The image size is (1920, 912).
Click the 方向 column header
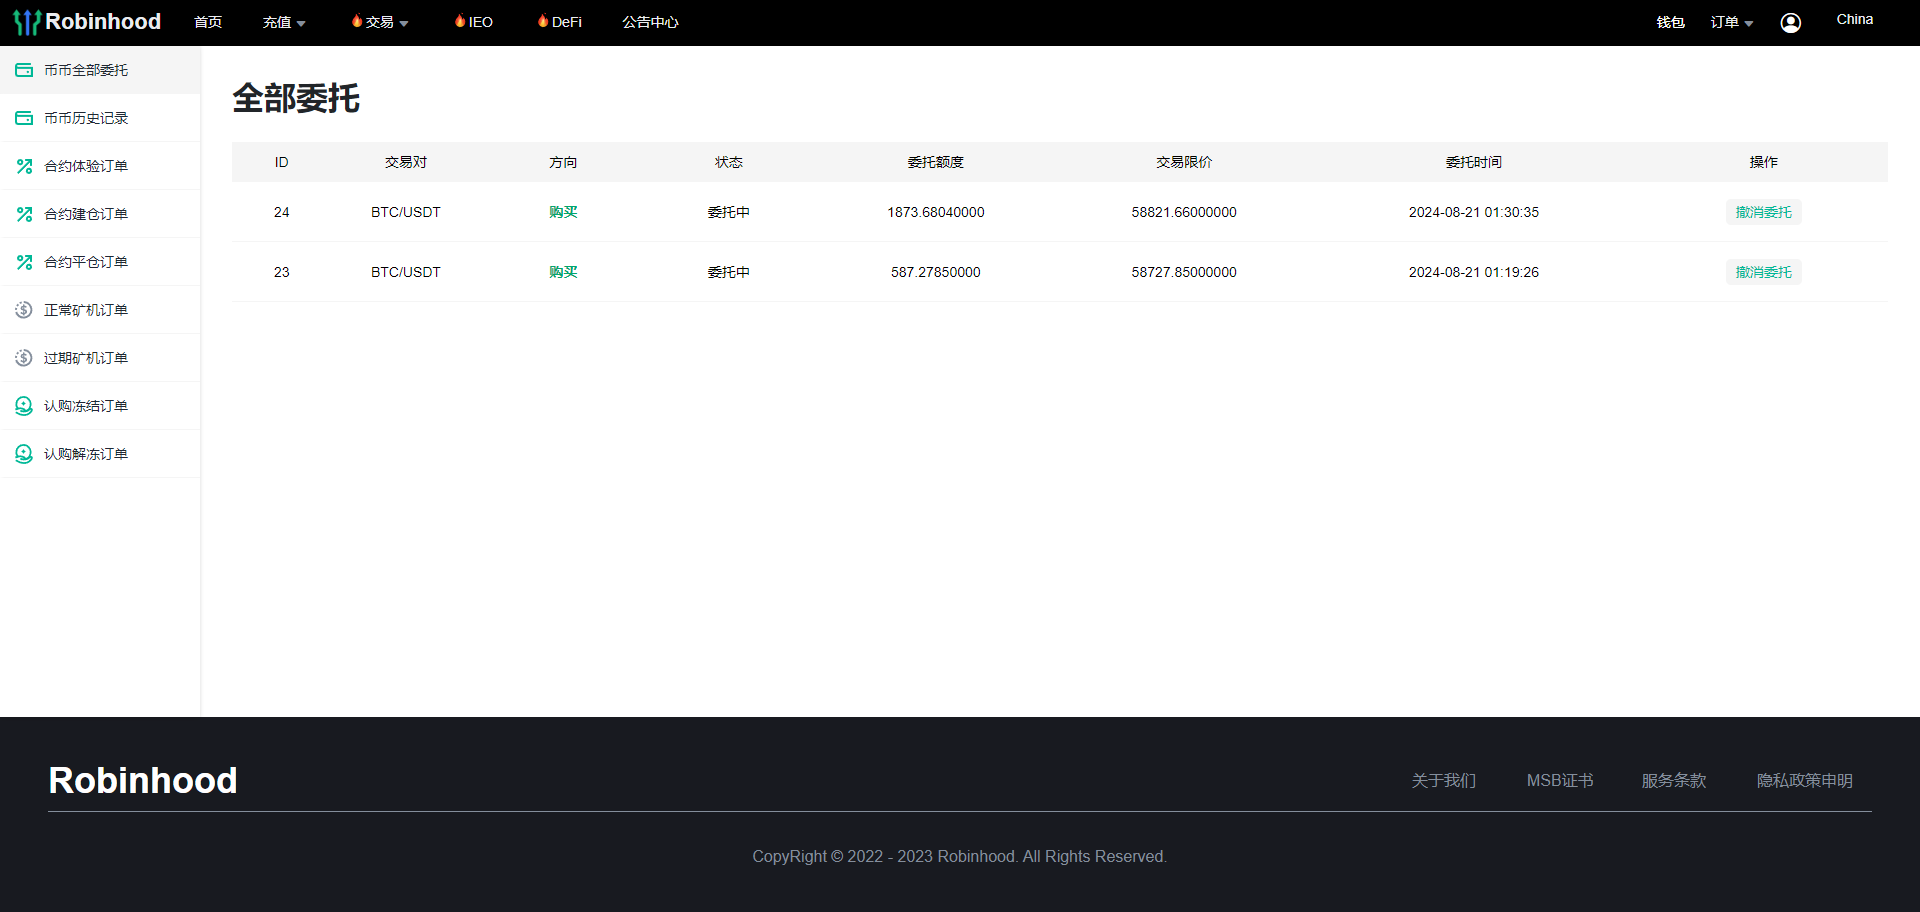[563, 162]
